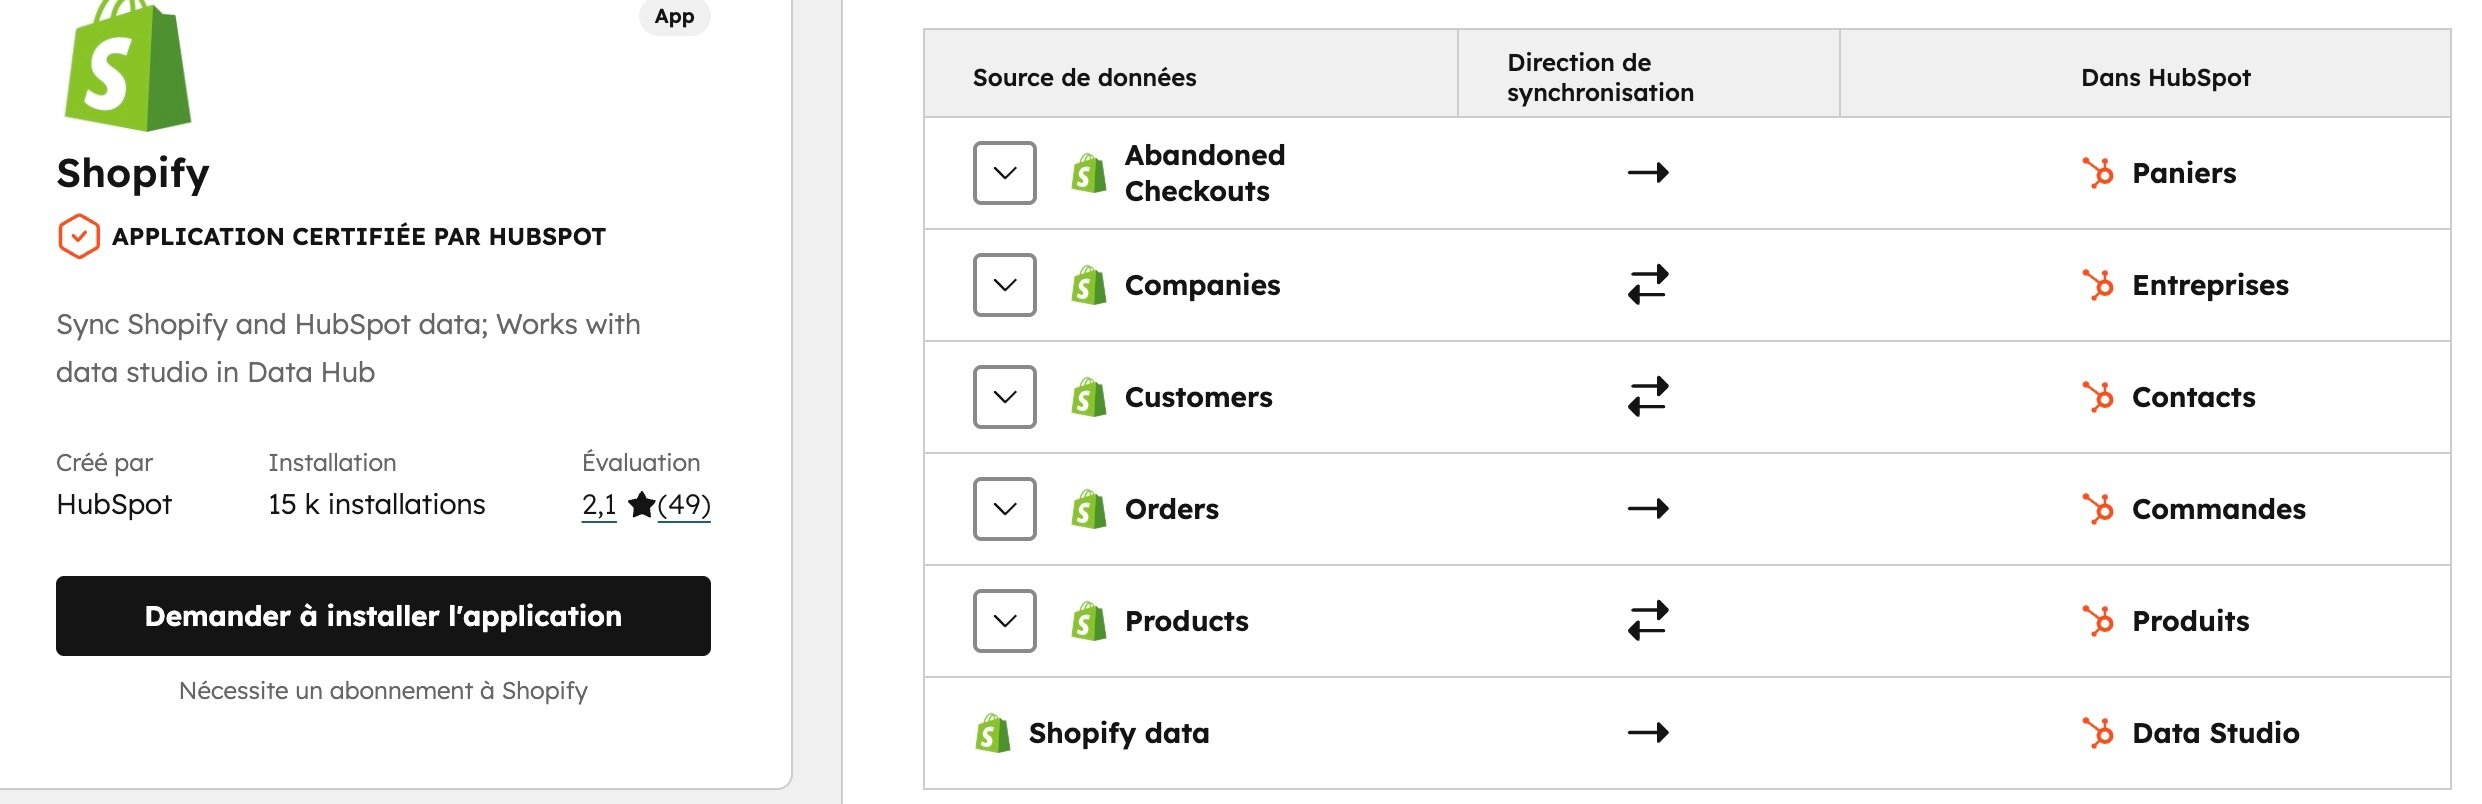Expand the Orders row chevron
2482x804 pixels.
pyautogui.click(x=1003, y=509)
